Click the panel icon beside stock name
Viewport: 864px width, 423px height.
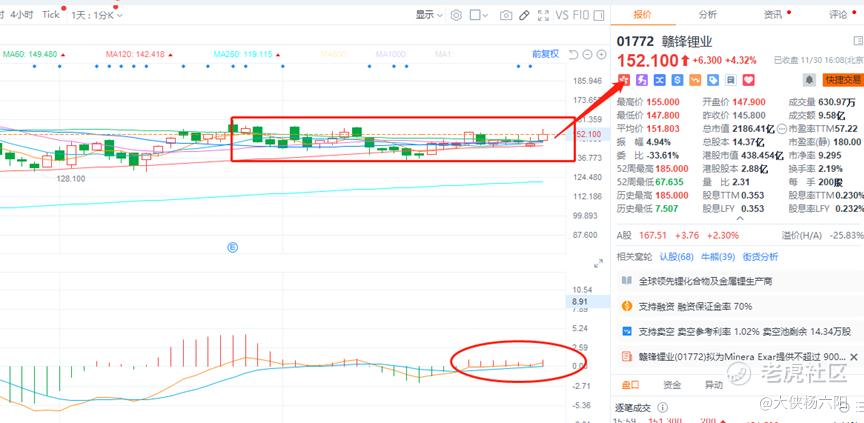858,41
